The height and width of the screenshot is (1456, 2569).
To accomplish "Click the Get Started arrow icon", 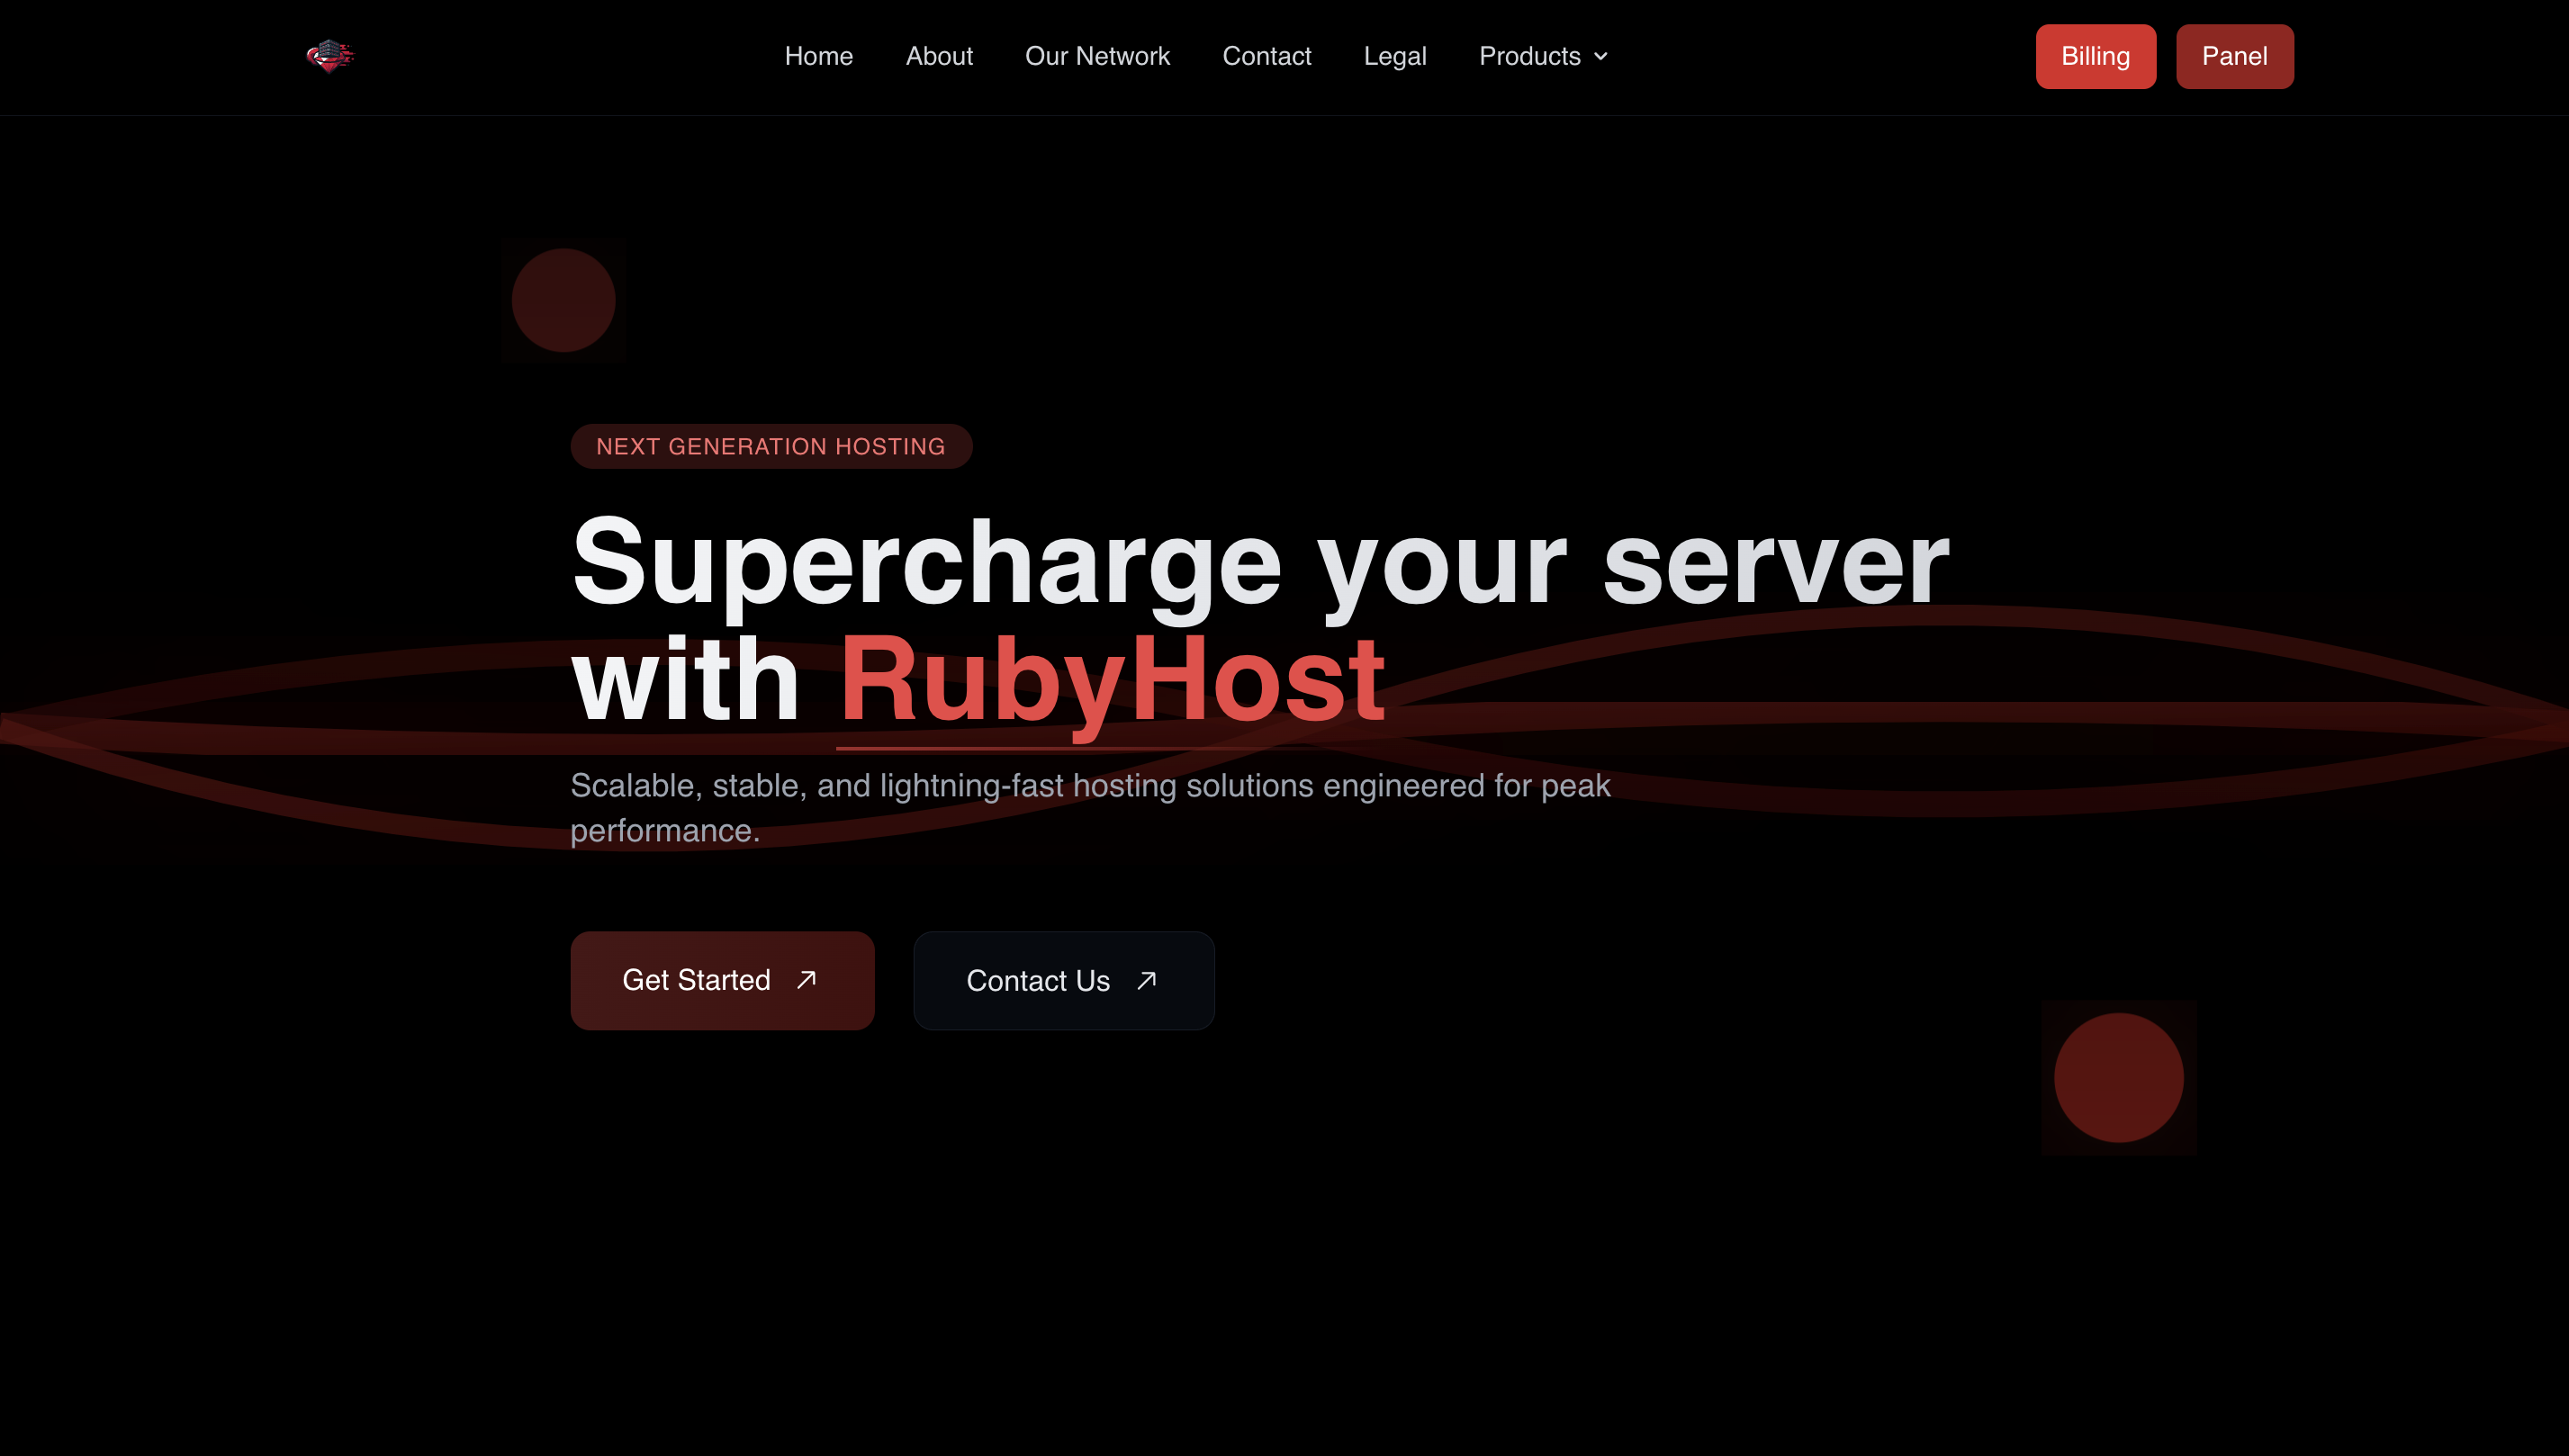I will tap(807, 979).
